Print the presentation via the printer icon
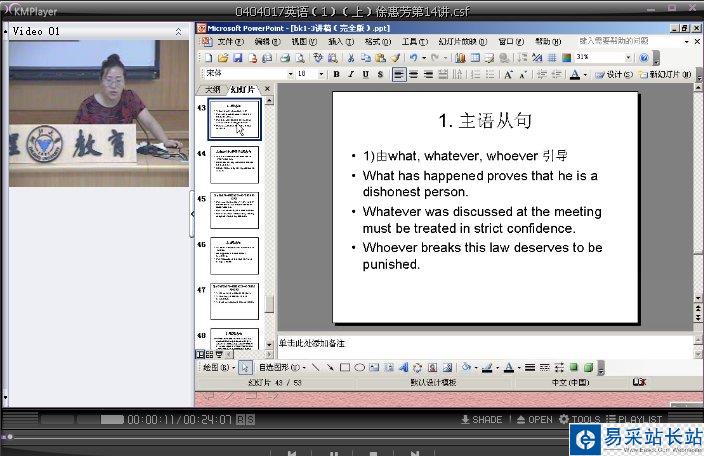Viewport: 704px width, 456px height. pos(285,57)
